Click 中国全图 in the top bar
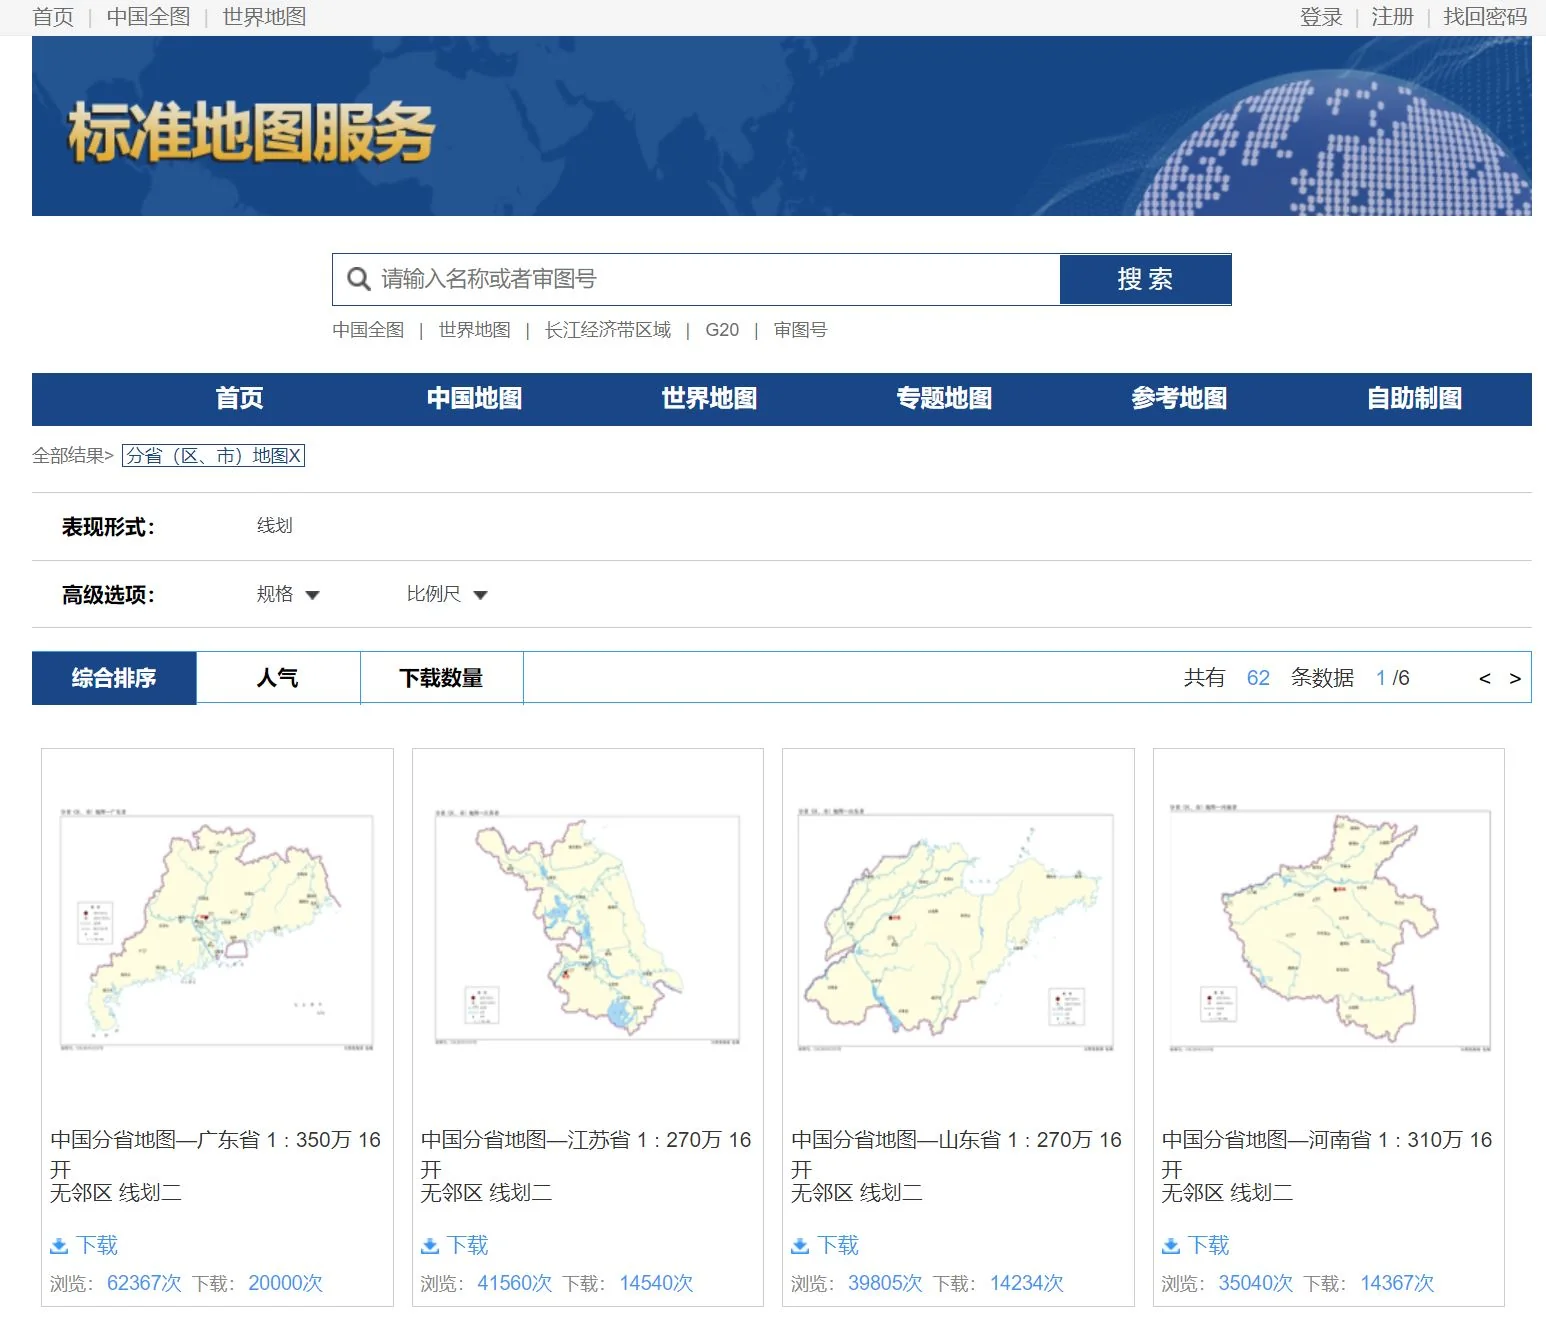1546x1321 pixels. (x=148, y=17)
